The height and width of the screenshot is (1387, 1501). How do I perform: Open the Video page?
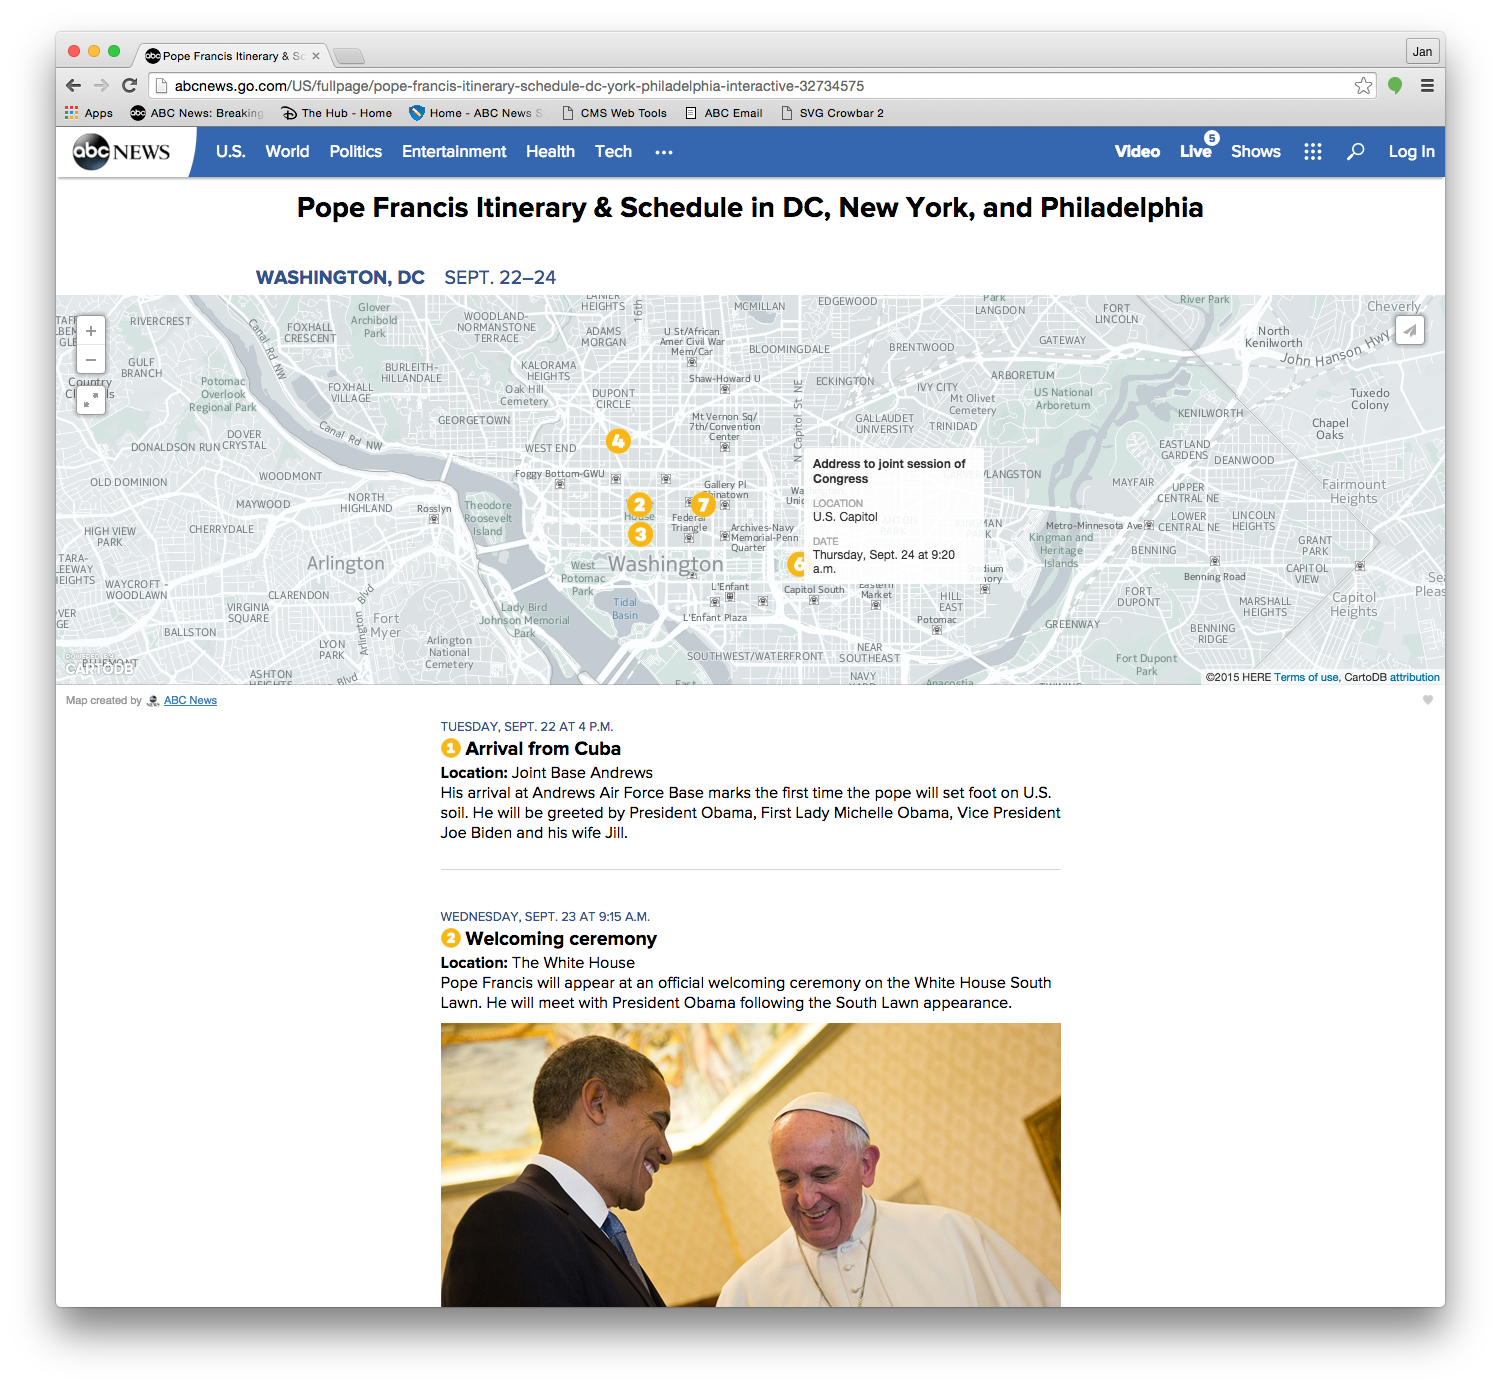click(x=1137, y=152)
